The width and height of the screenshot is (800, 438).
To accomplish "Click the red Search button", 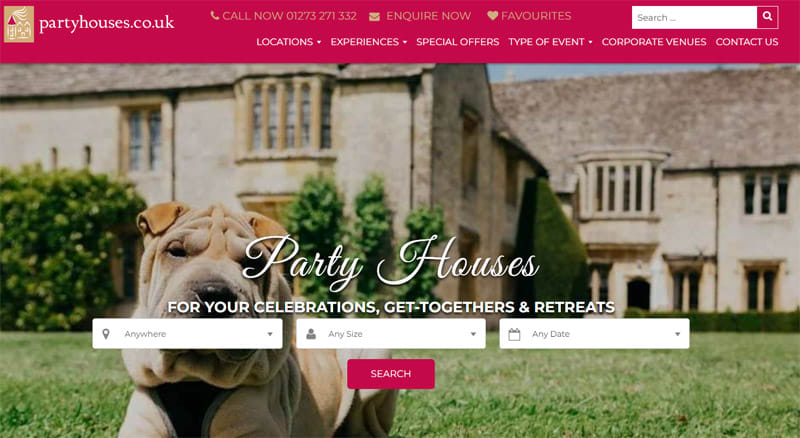I will coord(391,374).
